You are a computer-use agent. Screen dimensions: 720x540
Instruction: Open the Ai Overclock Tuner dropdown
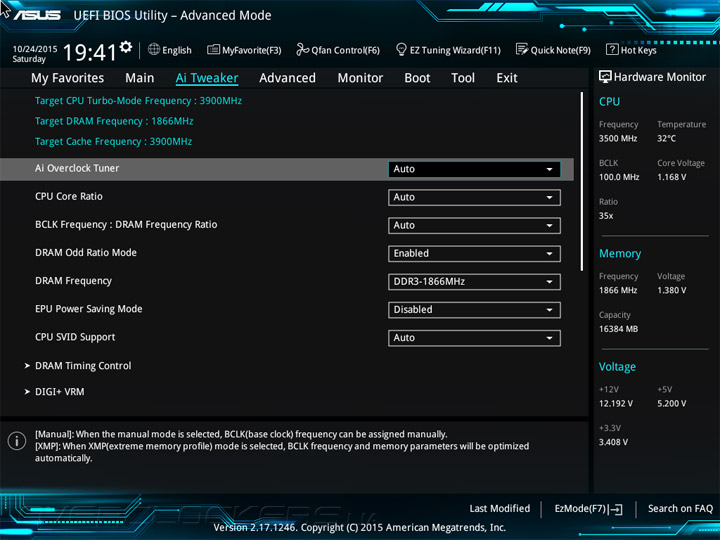pyautogui.click(x=474, y=169)
